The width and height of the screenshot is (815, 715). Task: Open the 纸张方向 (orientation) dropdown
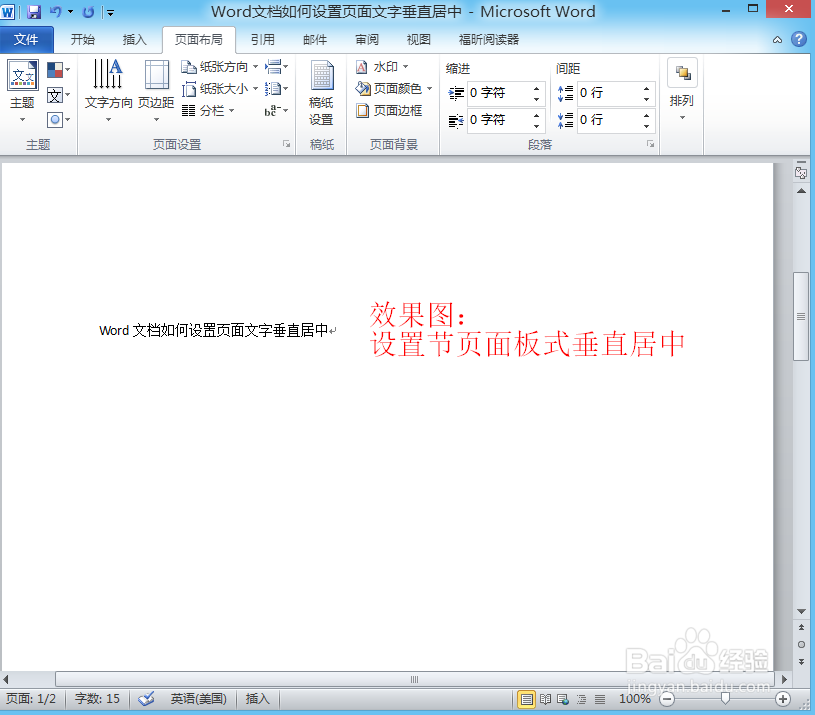[222, 66]
